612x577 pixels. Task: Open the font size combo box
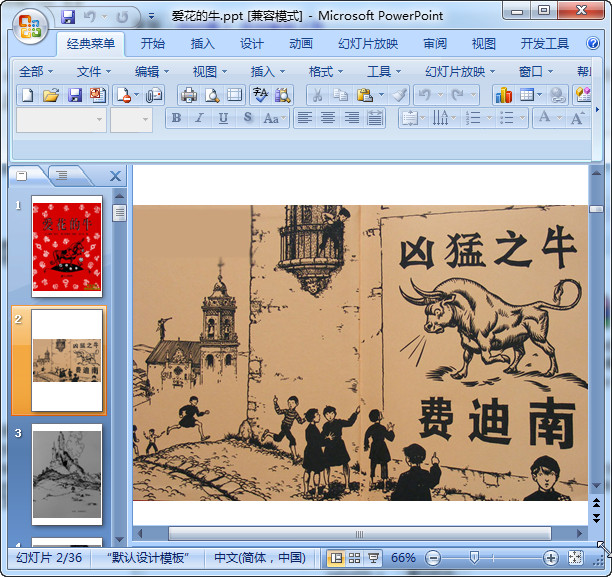[131, 119]
